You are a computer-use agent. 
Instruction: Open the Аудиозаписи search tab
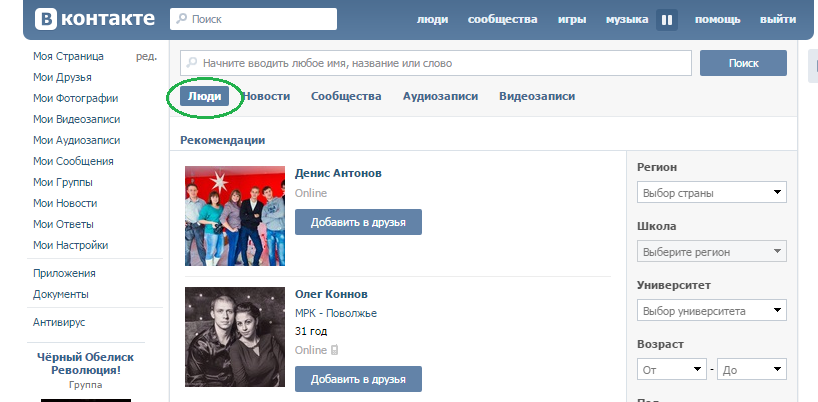pos(440,96)
